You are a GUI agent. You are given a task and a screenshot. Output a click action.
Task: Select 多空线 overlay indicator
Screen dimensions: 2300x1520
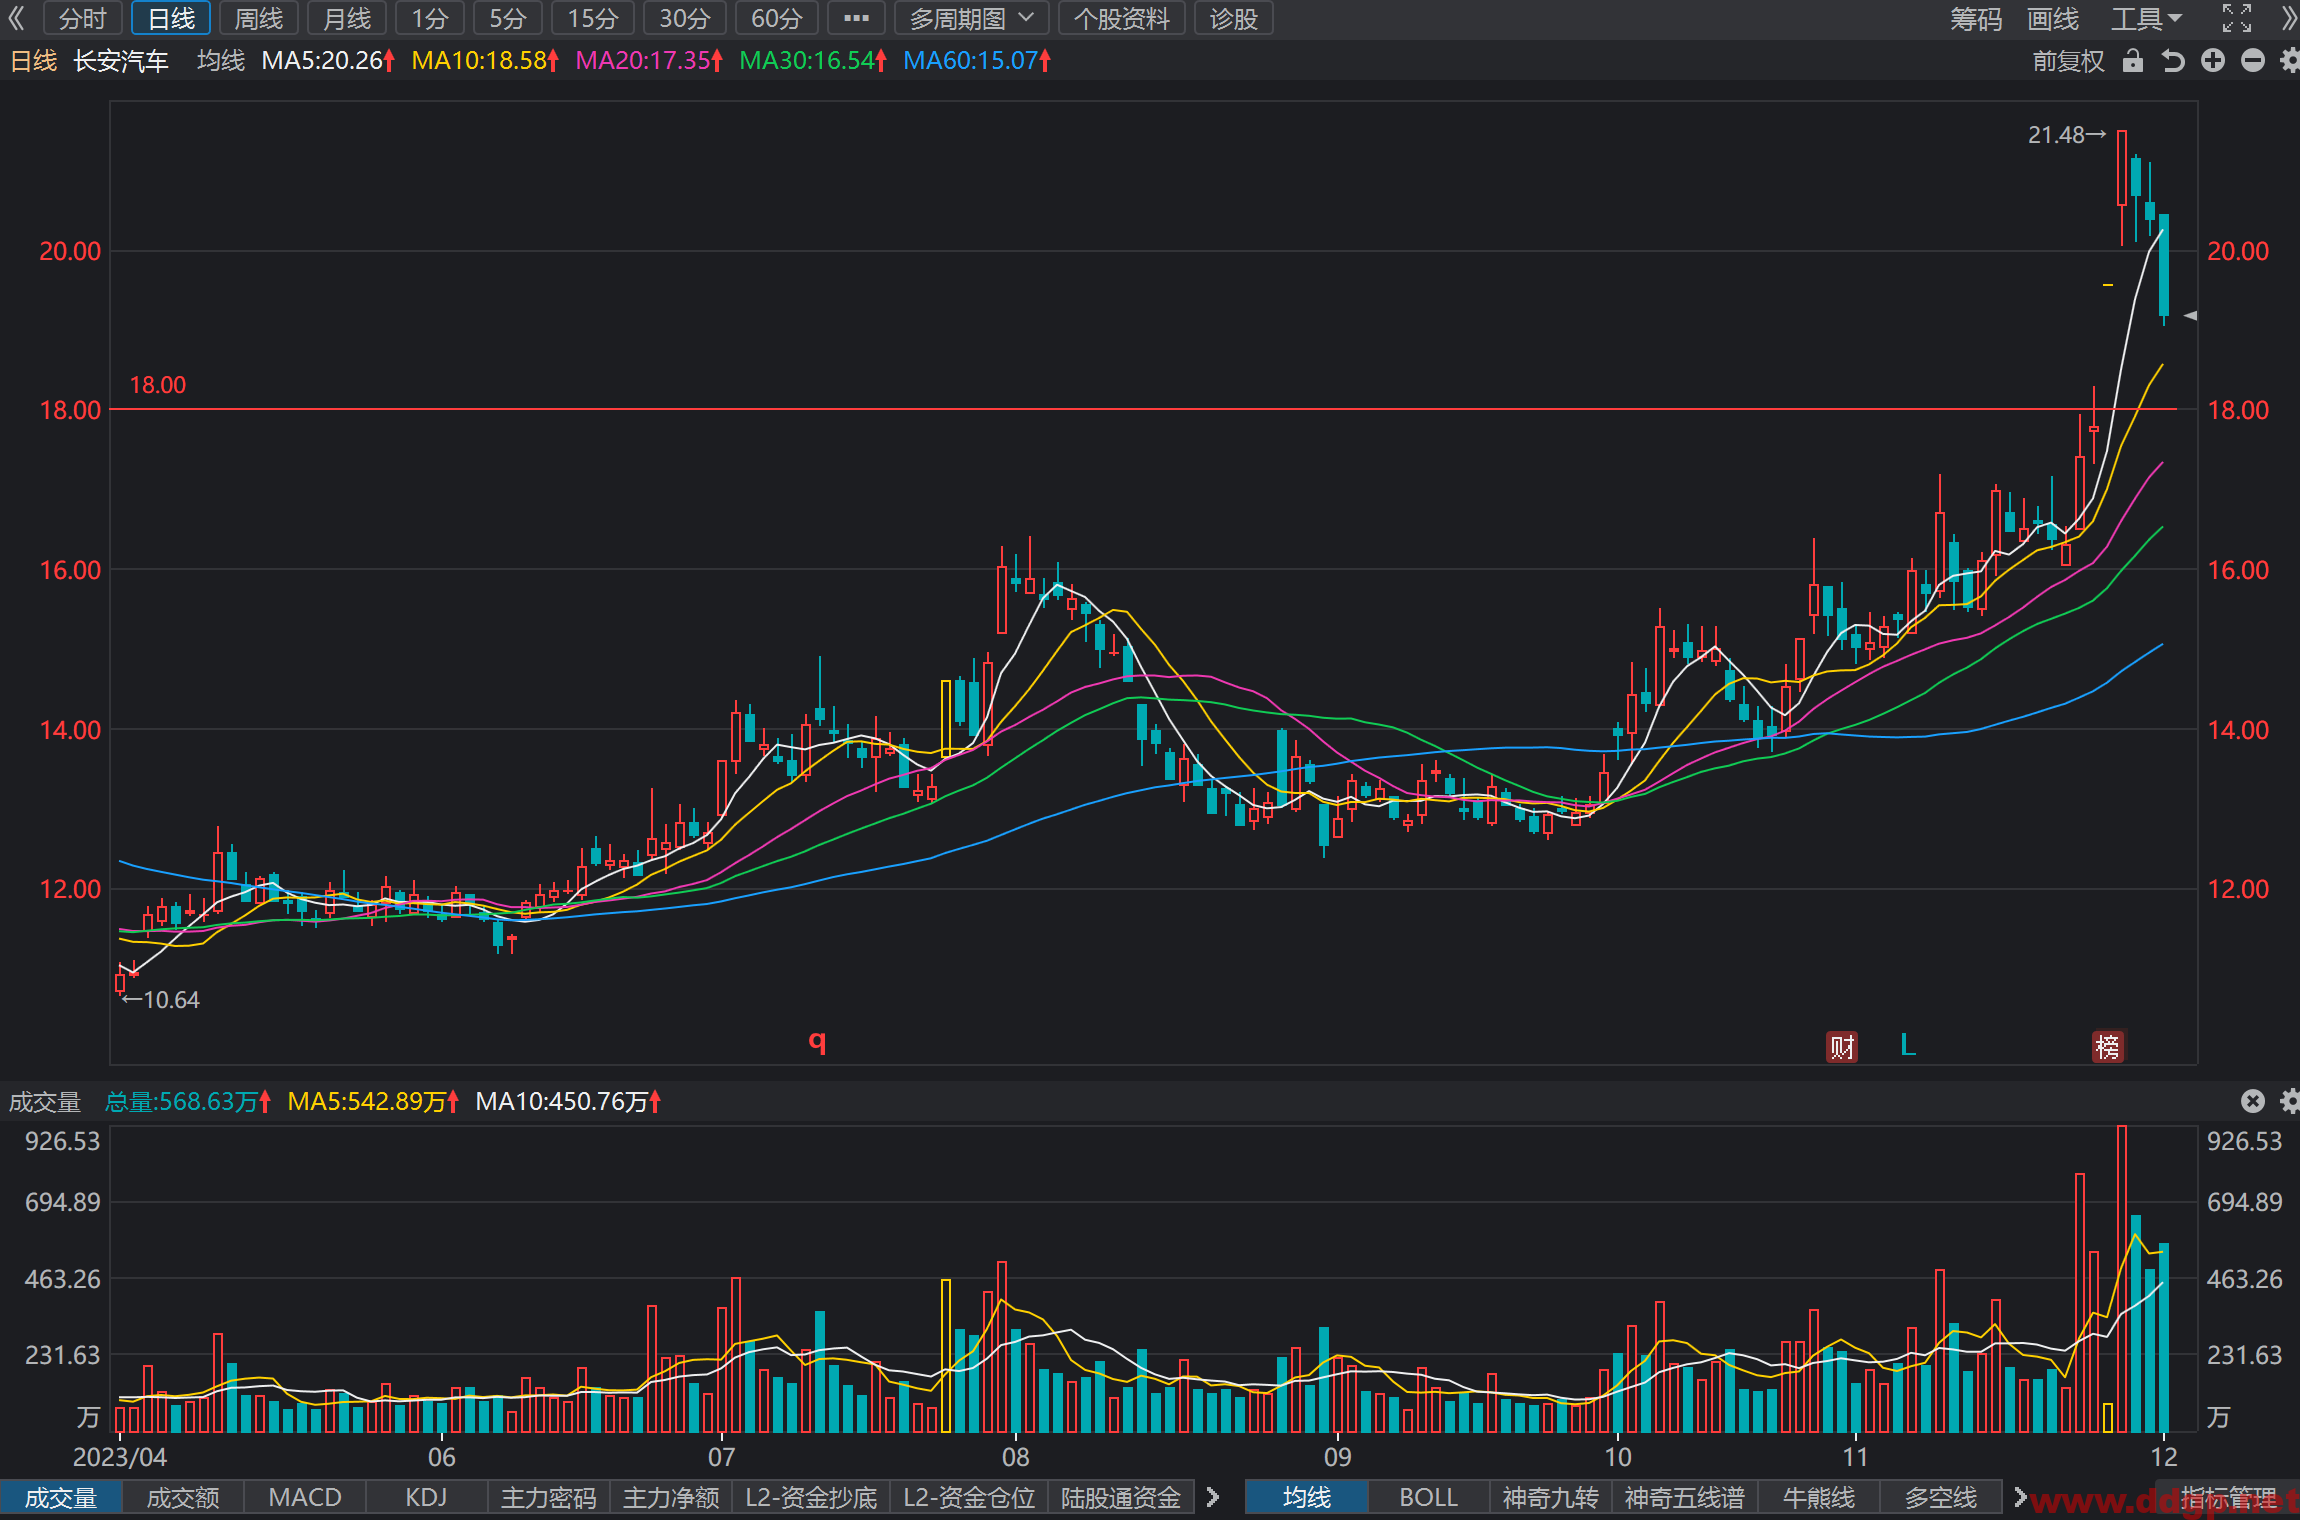1941,1497
